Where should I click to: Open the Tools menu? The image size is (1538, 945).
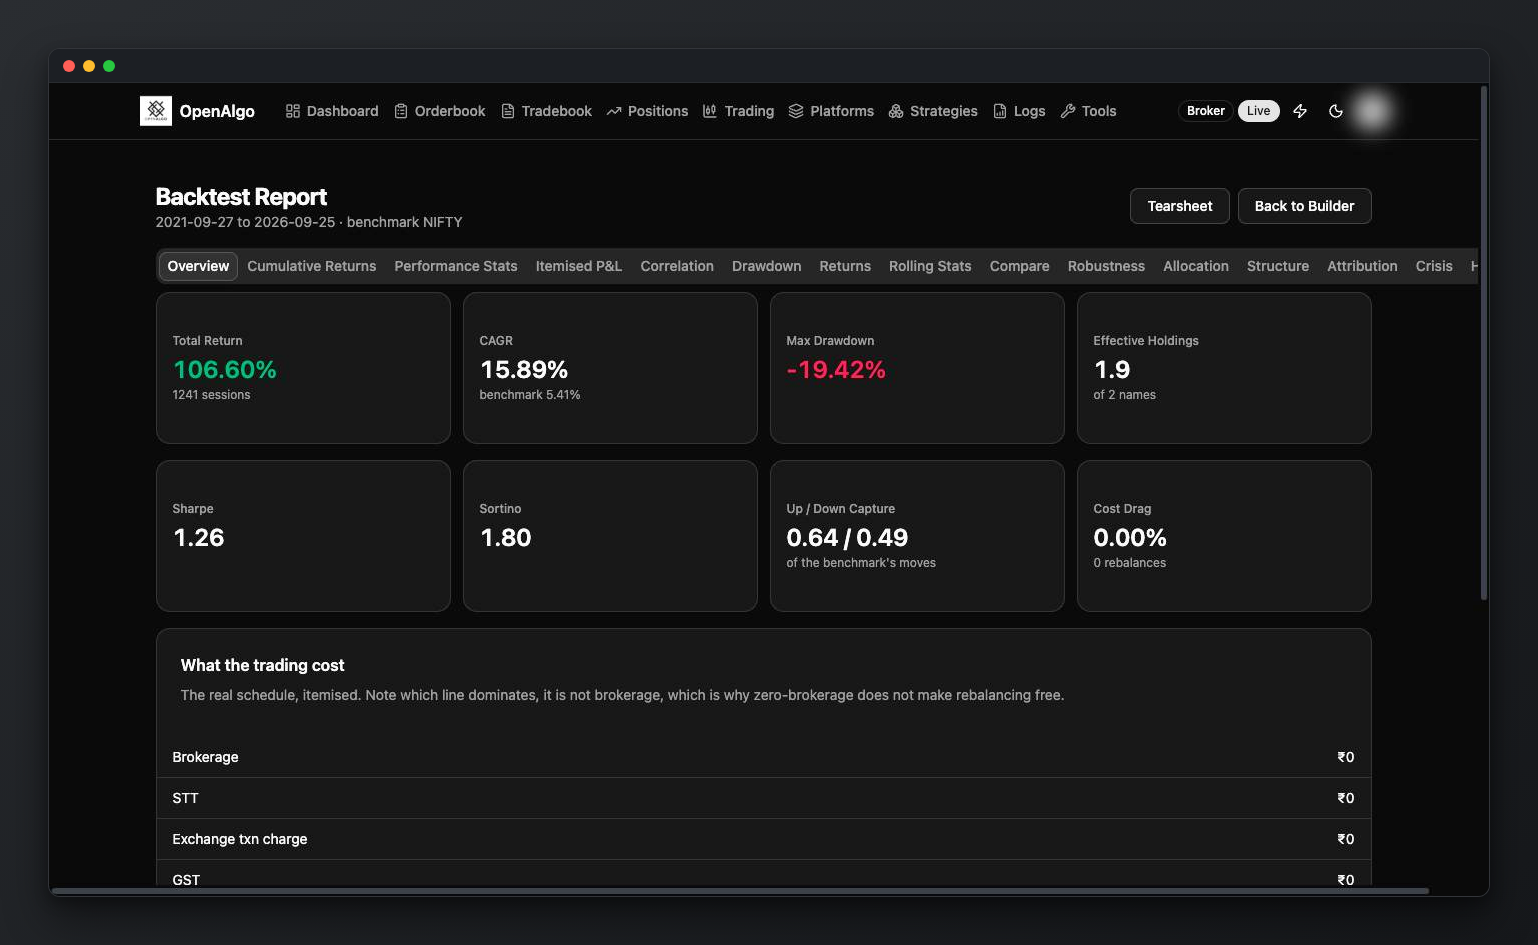coord(1088,111)
